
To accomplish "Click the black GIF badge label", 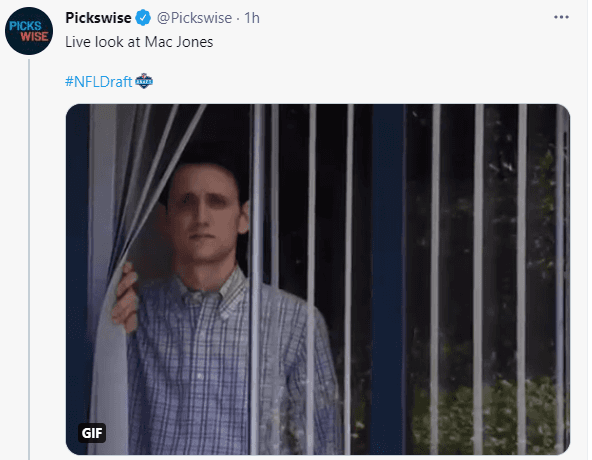I will click(92, 433).
